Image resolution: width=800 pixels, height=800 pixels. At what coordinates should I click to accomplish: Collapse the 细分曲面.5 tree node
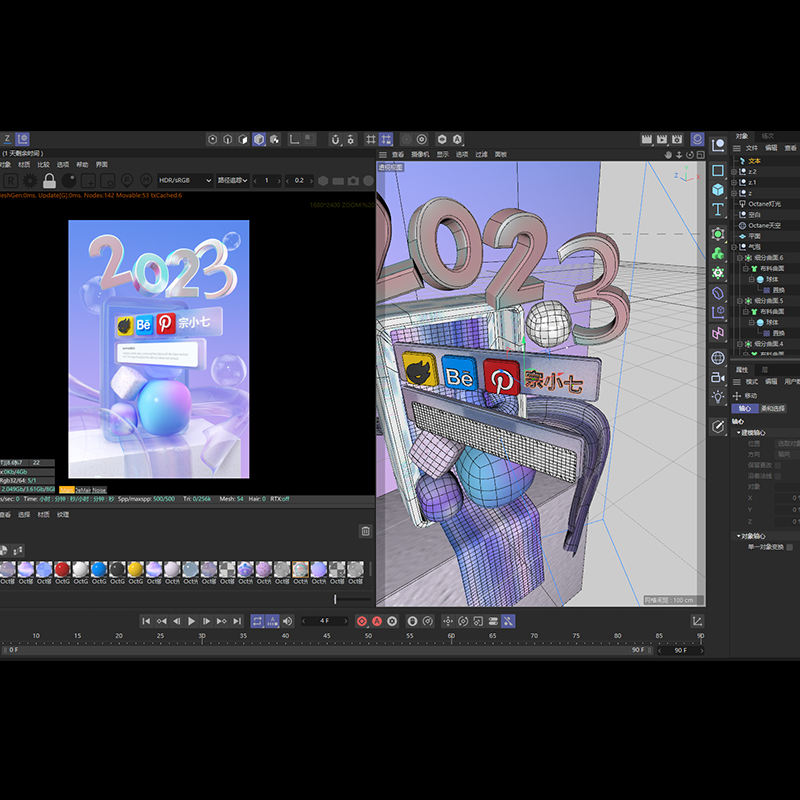tap(740, 301)
